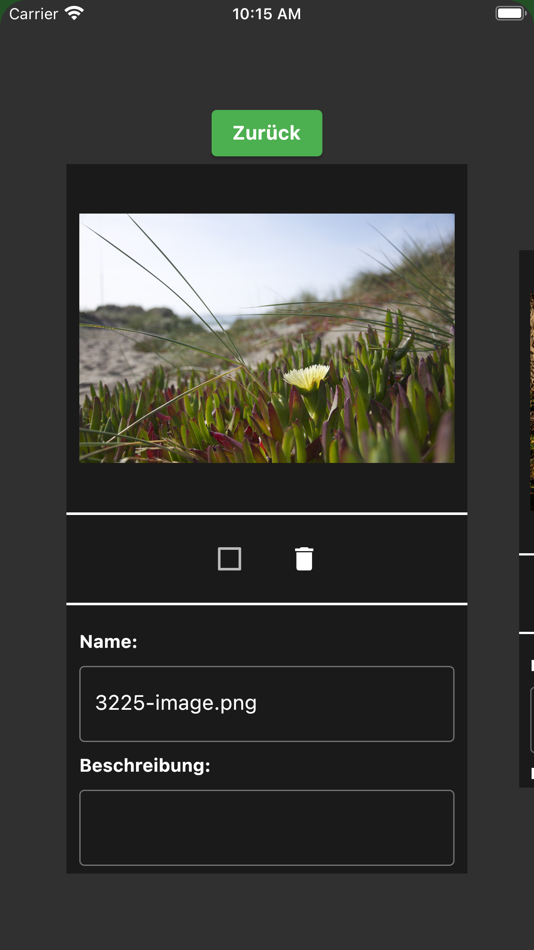The image size is (534, 950).
Task: Open the beach flower photo thumbnail
Action: pos(267,338)
